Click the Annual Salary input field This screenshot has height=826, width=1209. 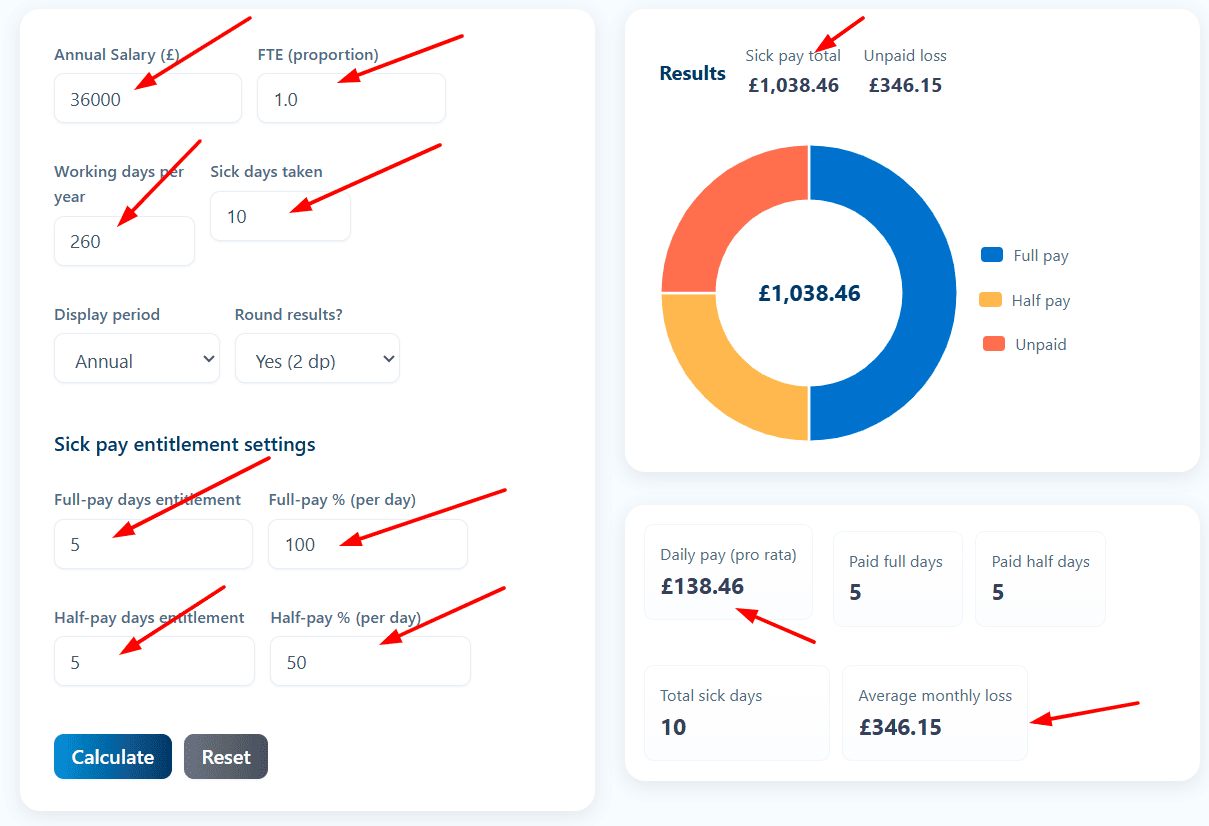(x=147, y=98)
